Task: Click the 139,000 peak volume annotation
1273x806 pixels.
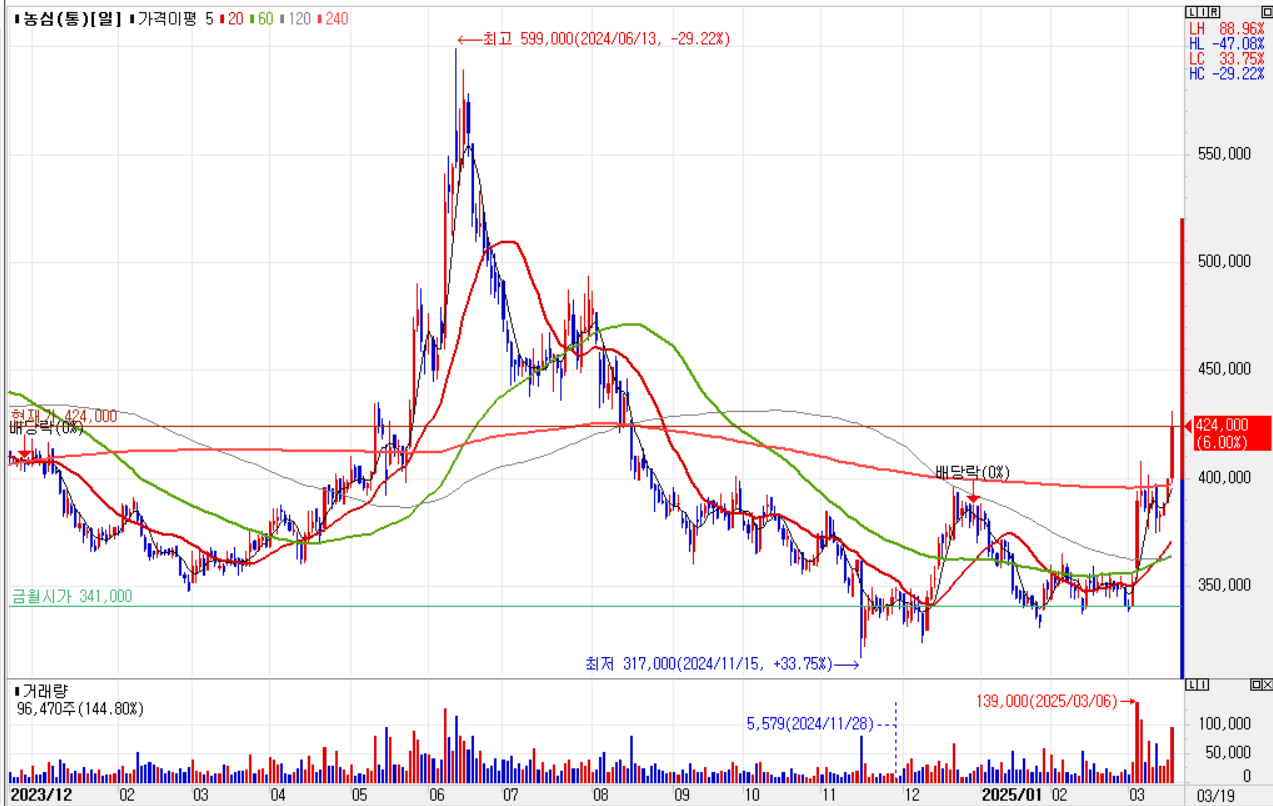Action: (1047, 701)
